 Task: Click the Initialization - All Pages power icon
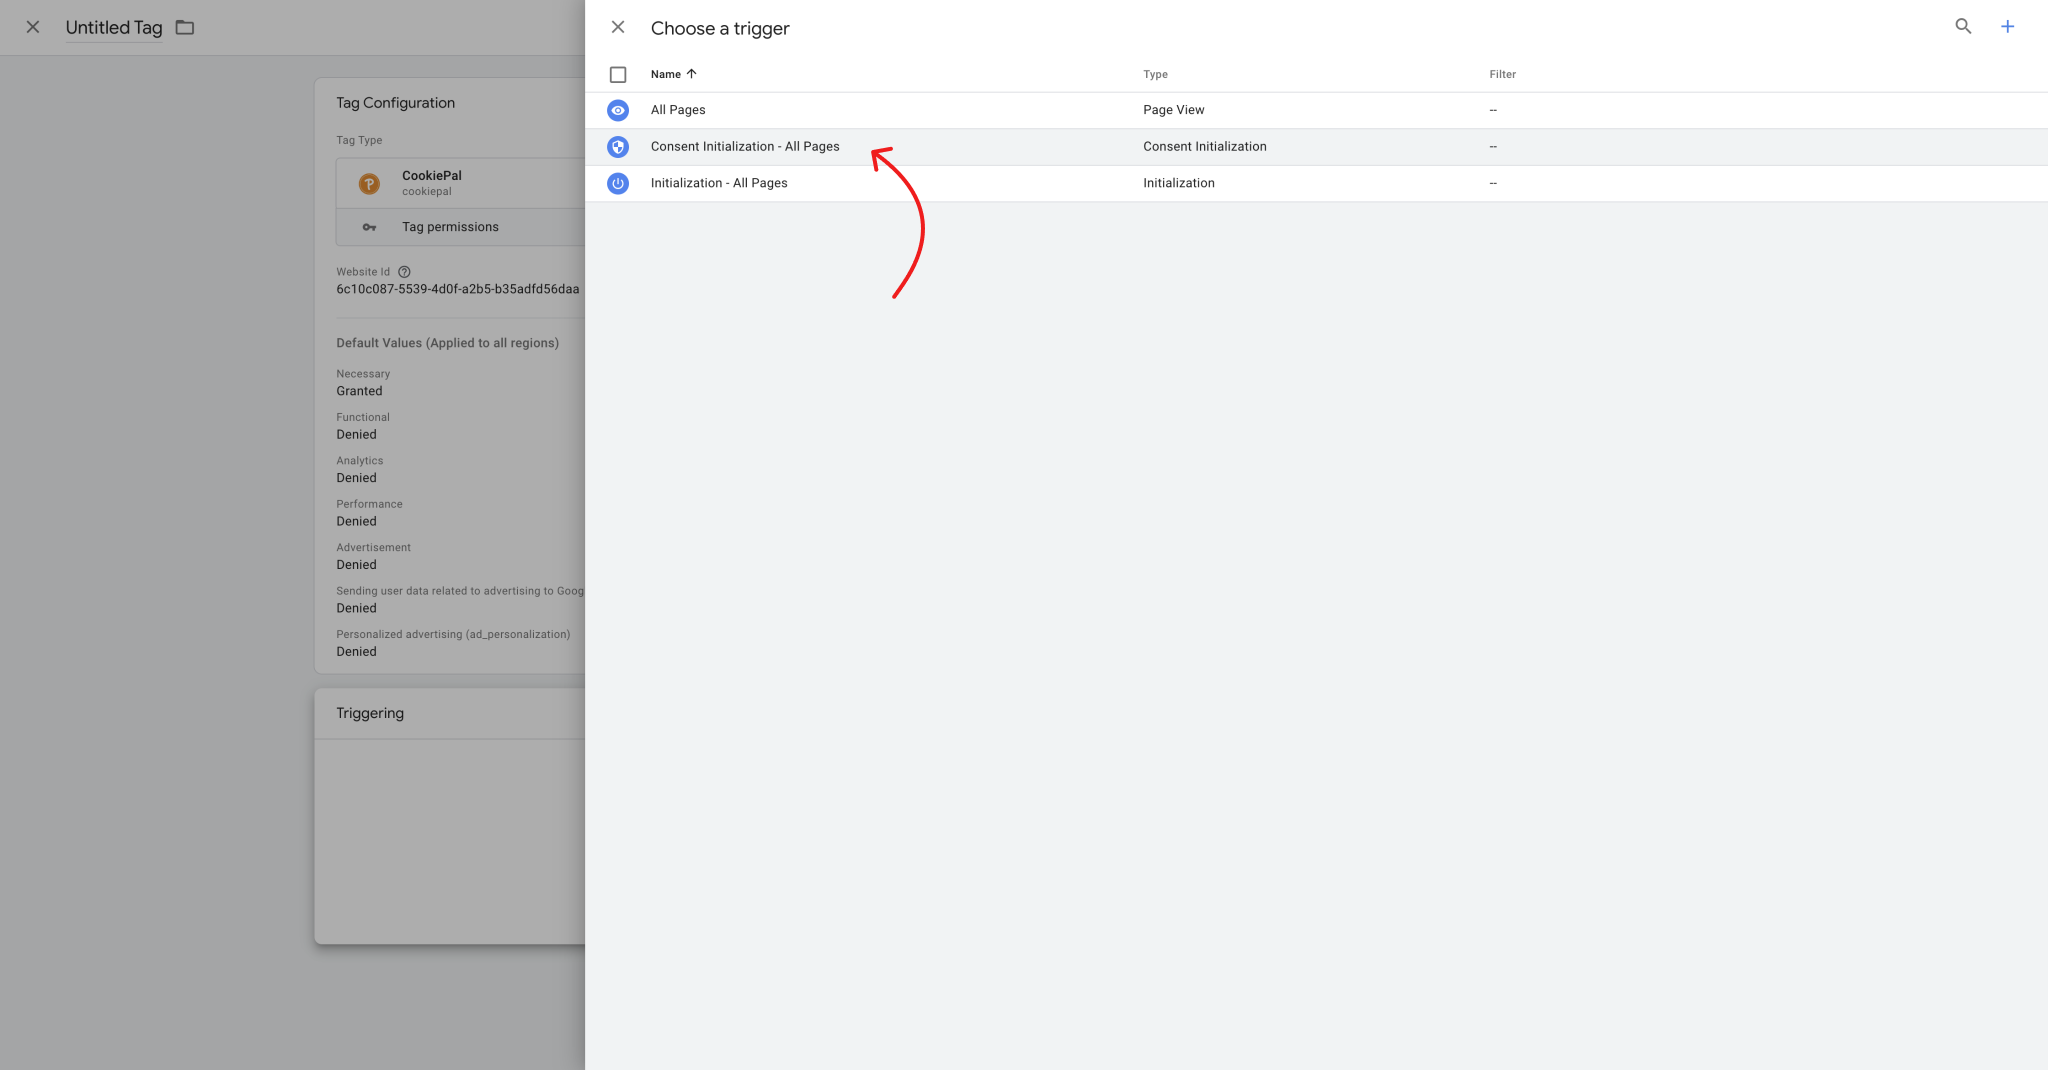(618, 183)
